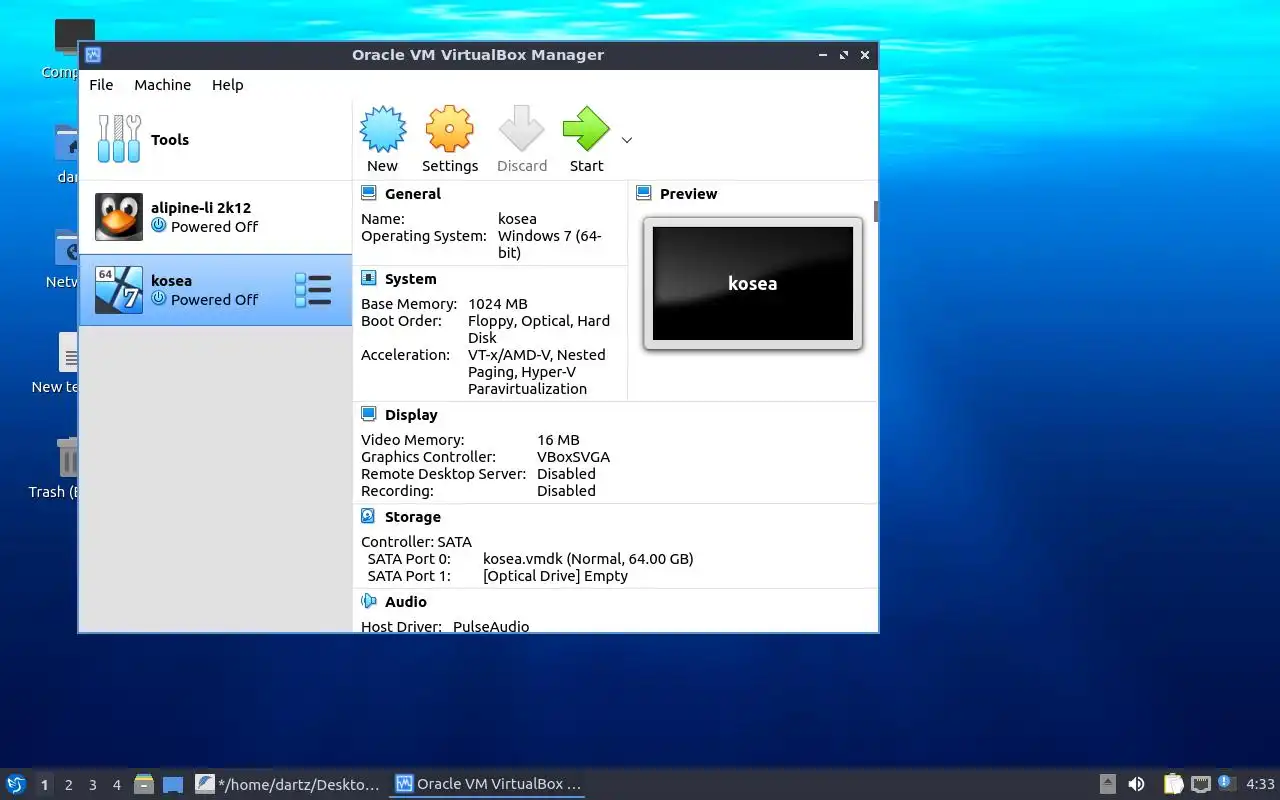Click the Recording 'Disabled' value
Screen dimensions: 1280x800
coord(566,491)
